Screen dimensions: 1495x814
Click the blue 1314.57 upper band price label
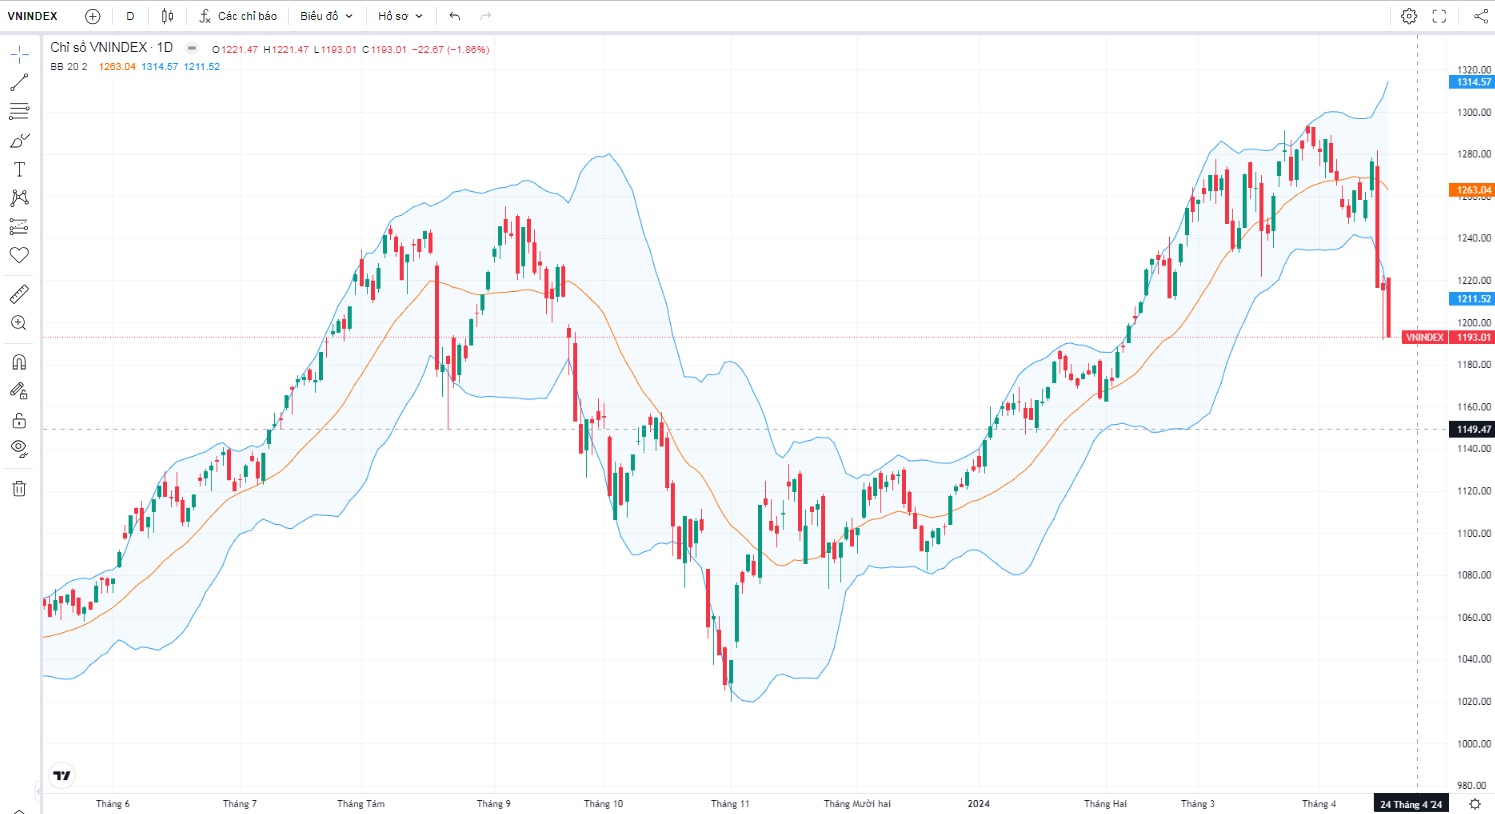click(1472, 82)
